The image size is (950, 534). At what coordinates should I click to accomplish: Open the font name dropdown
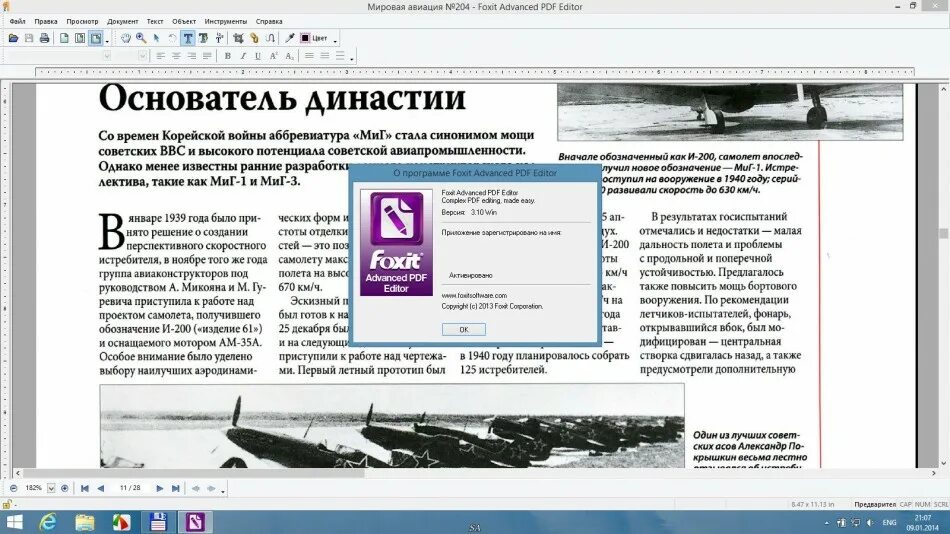click(107, 56)
